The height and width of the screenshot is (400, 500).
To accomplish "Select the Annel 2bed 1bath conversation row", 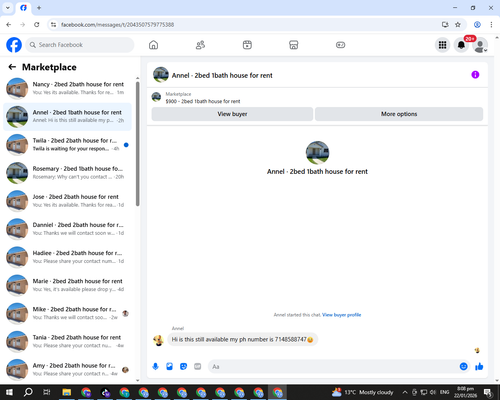I will point(67,117).
